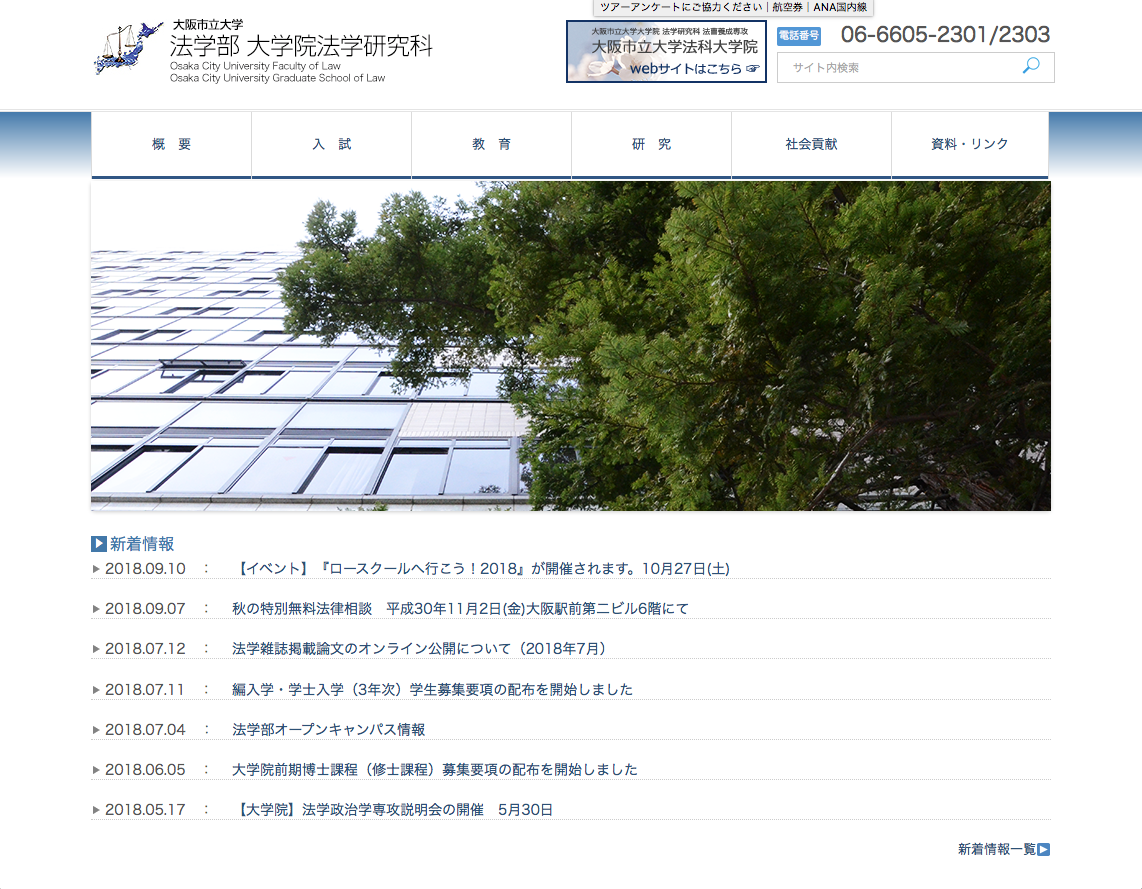The image size is (1142, 889).
Task: Click the 新着情報 section heading
Action: tap(142, 544)
